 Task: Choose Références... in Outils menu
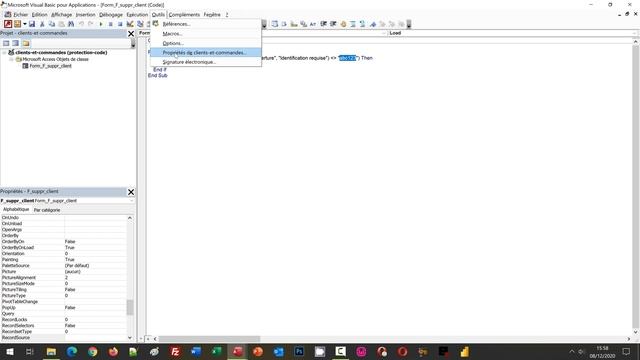click(x=206, y=24)
